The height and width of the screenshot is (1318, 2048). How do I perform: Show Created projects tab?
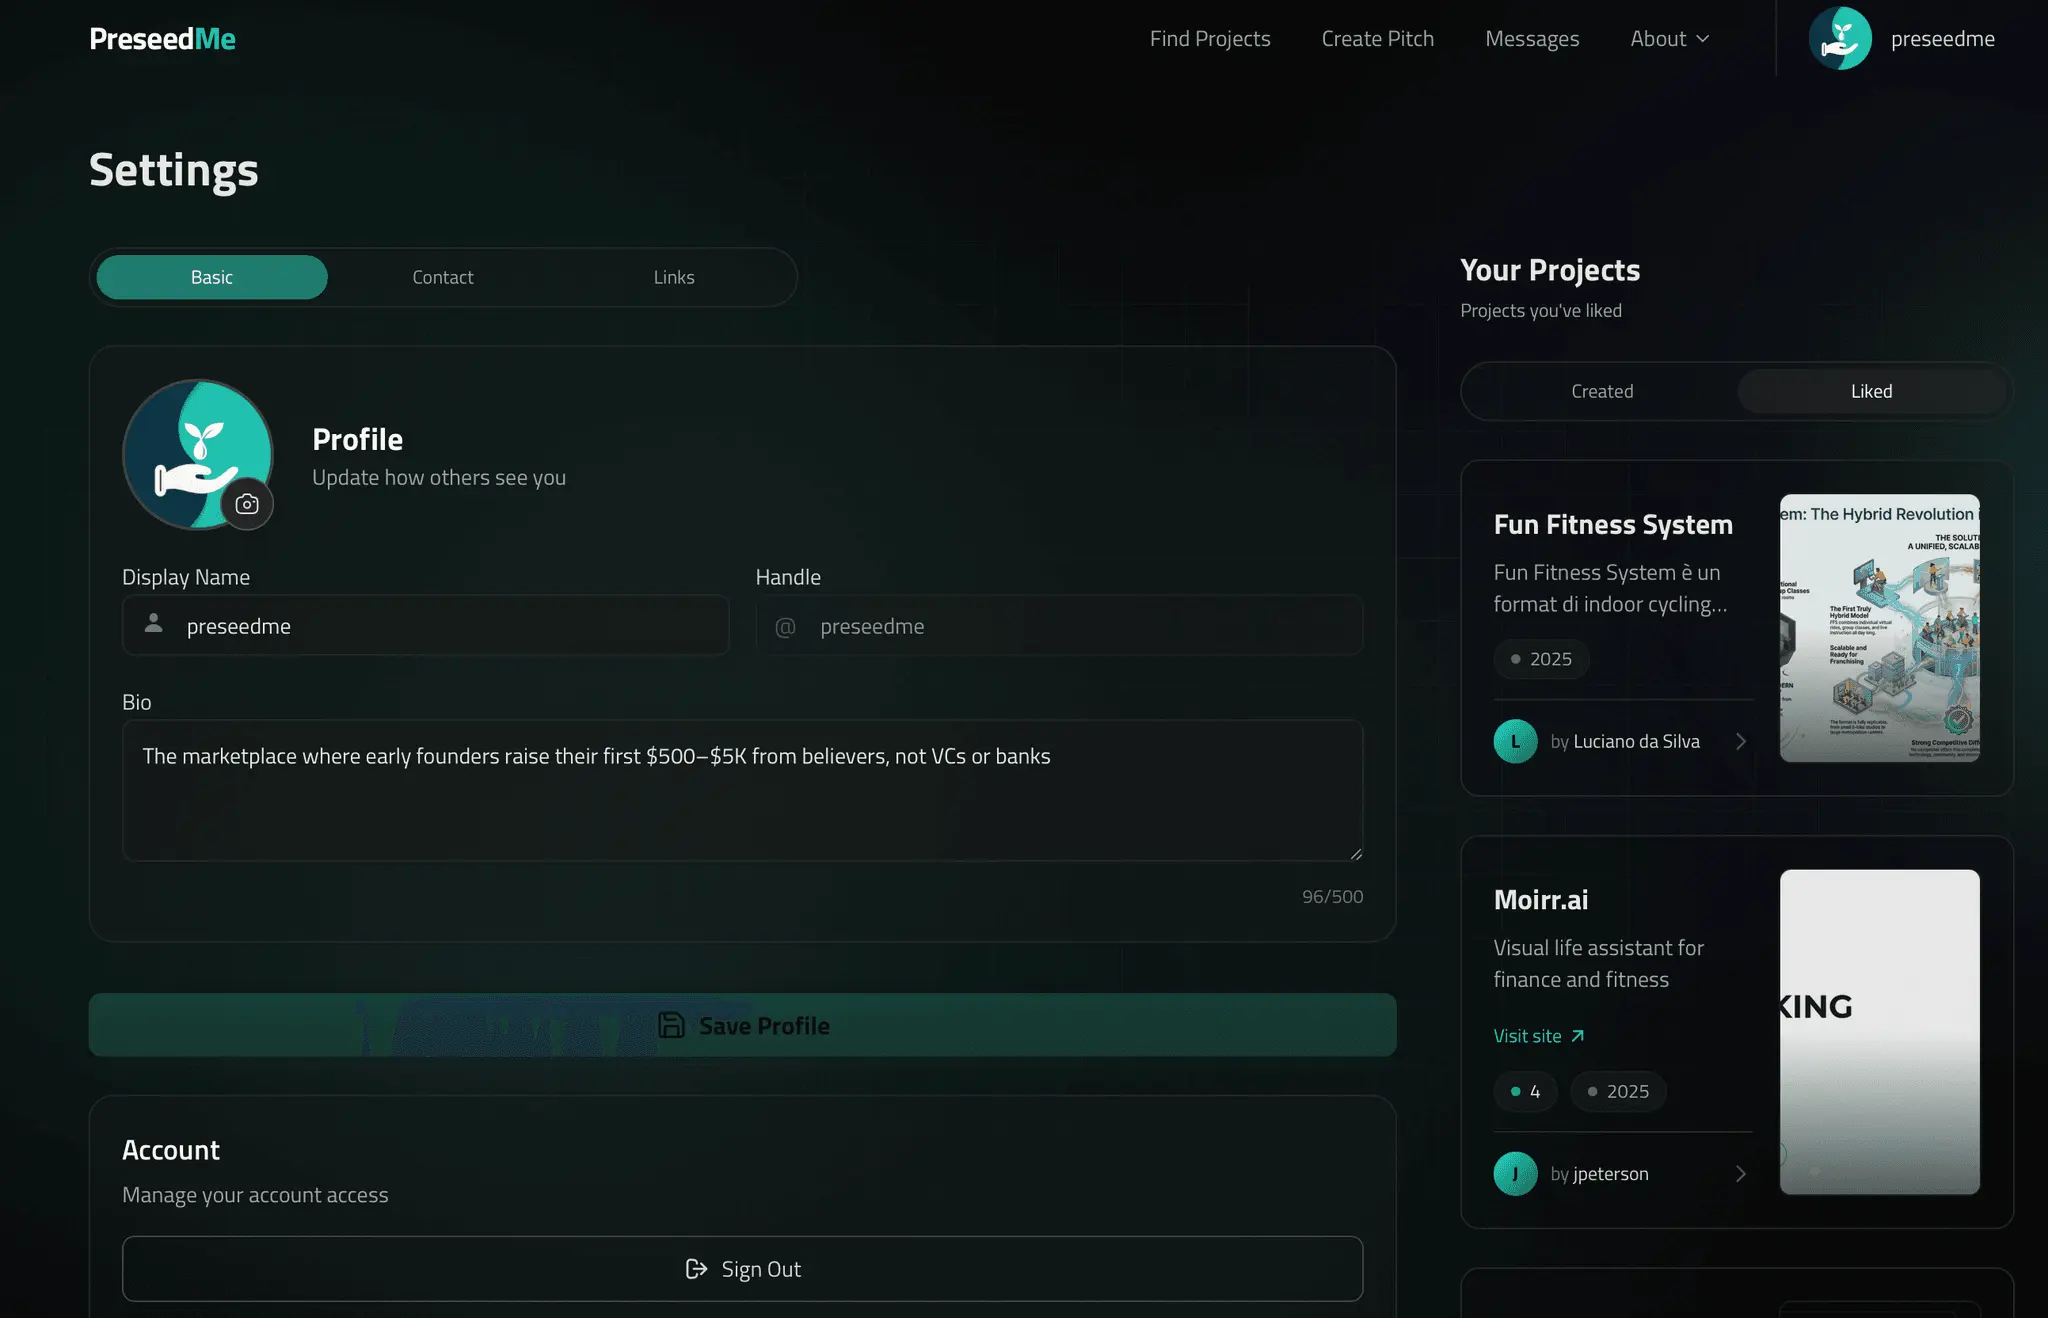[x=1602, y=391]
